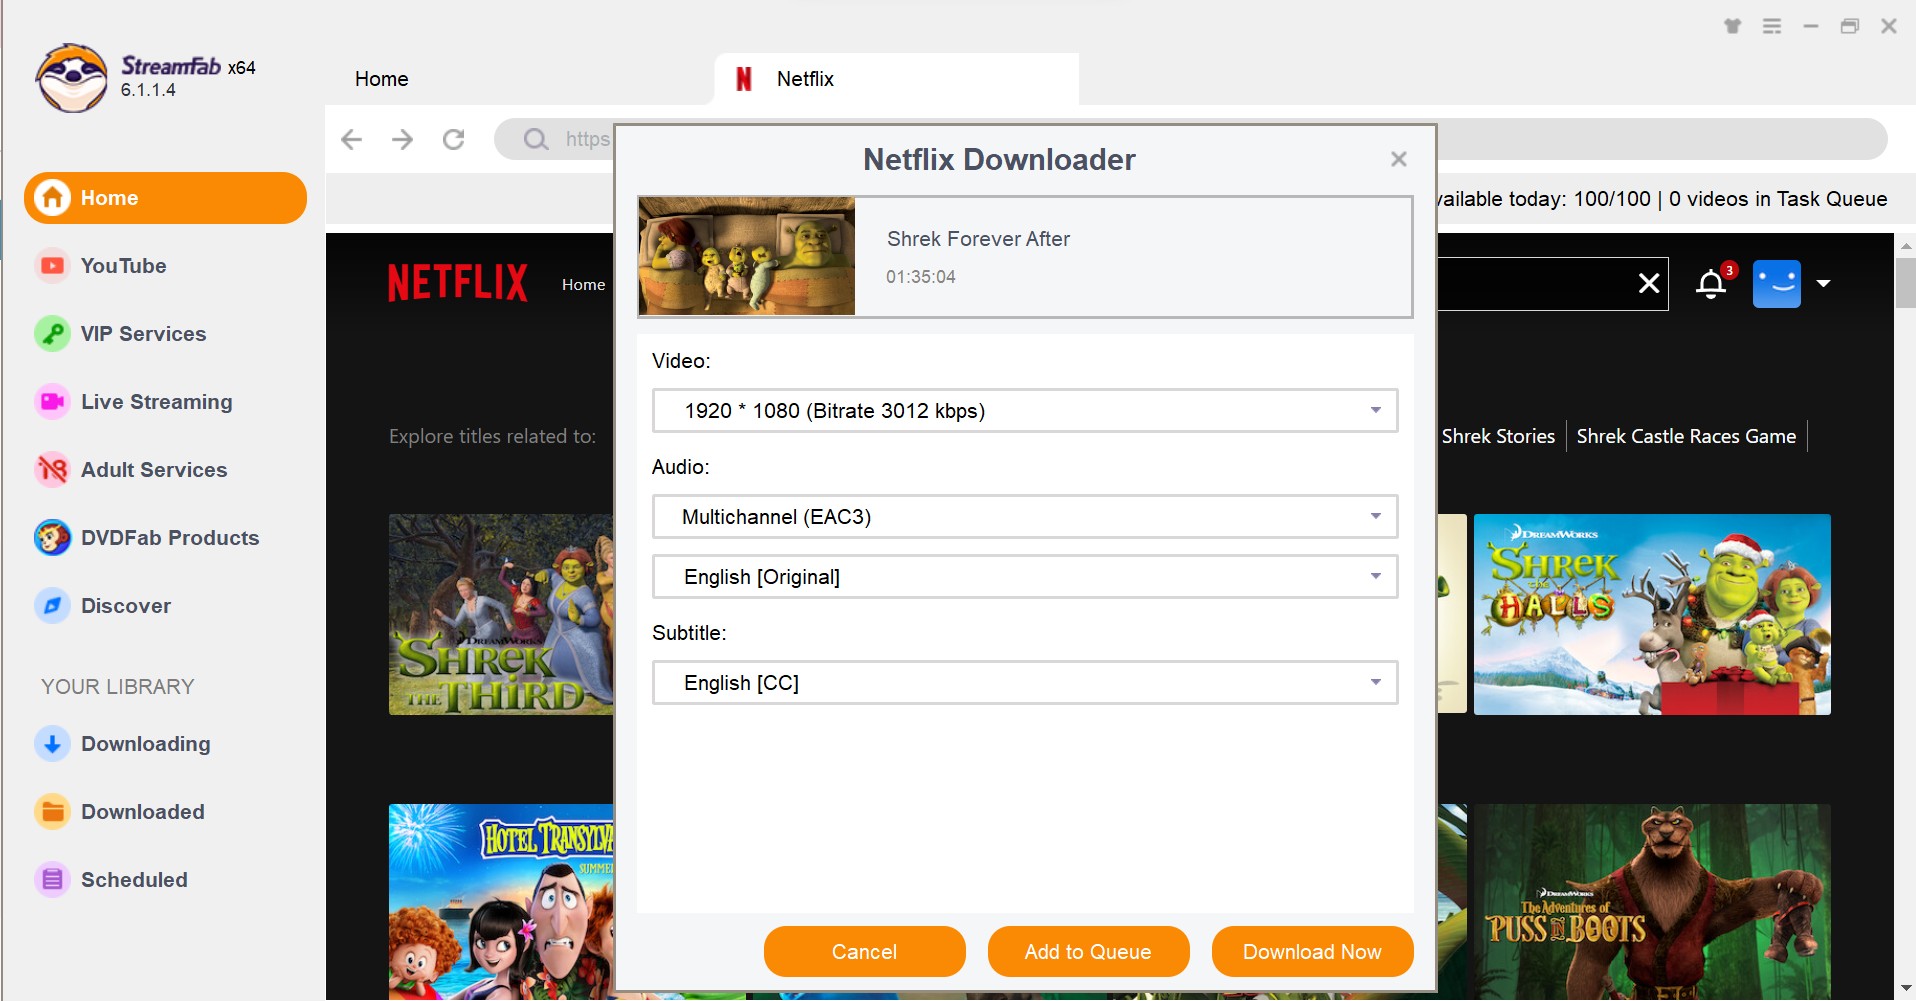1916x1001 pixels.
Task: Open the Multichannel (EAC3) audio dropdown
Action: pyautogui.click(x=1025, y=517)
